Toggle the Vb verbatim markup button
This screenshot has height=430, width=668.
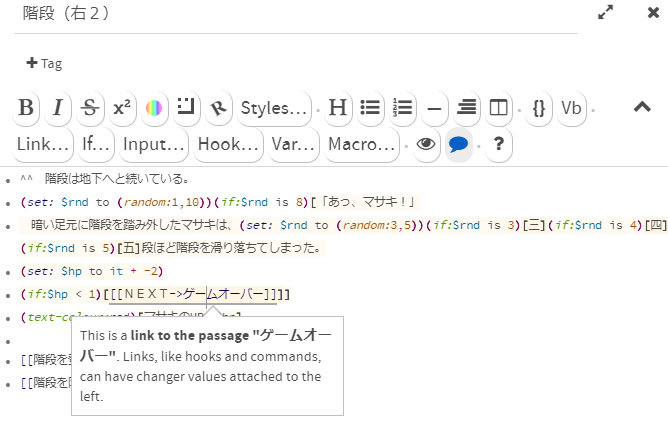[571, 108]
